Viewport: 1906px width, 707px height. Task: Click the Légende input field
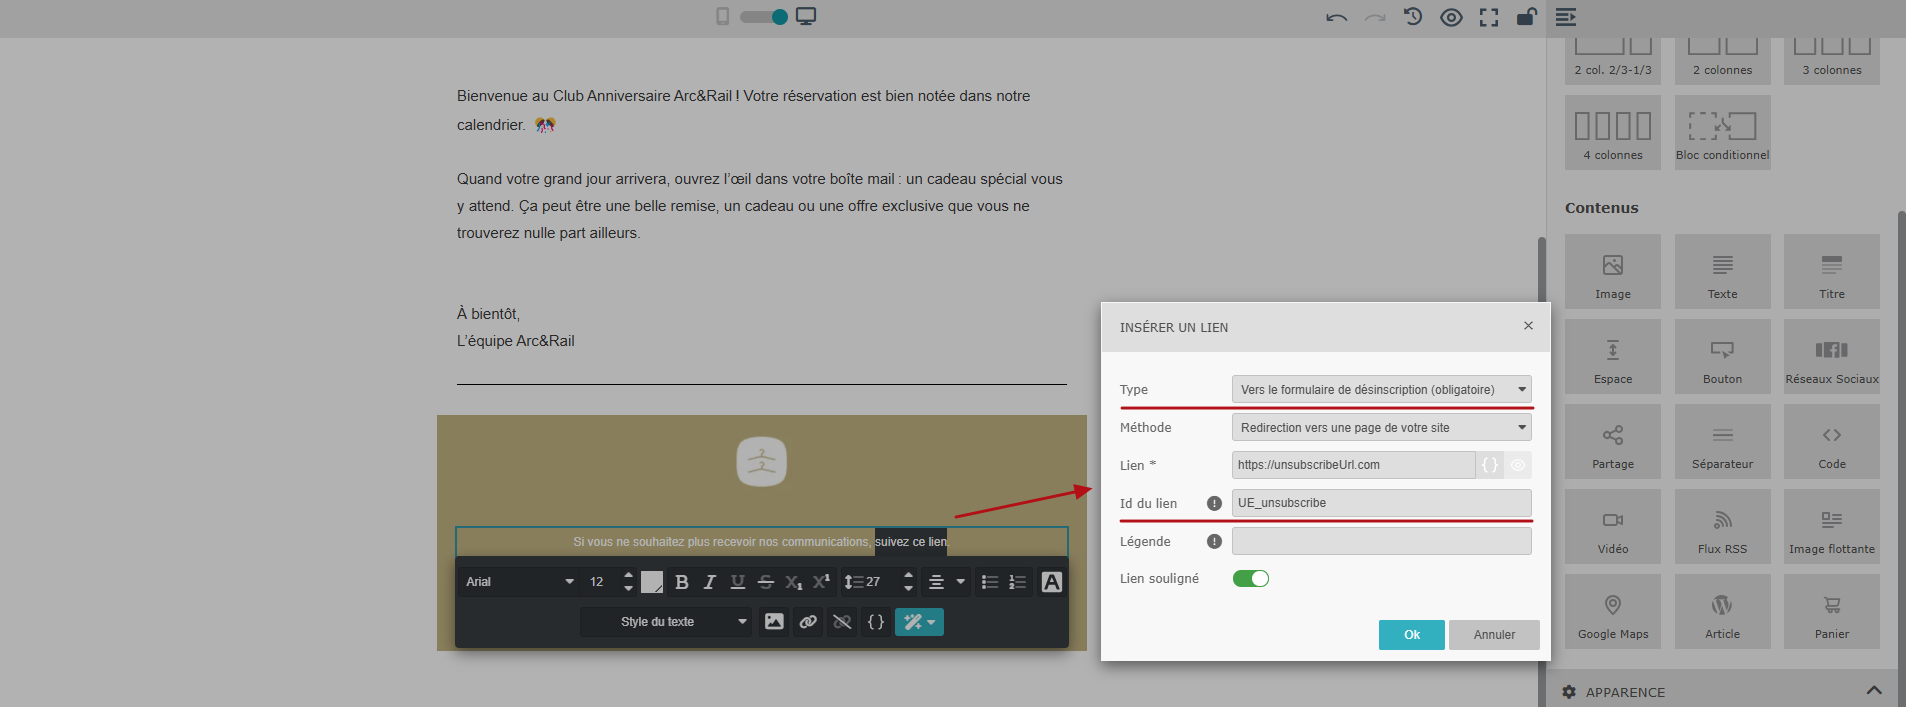coord(1382,541)
